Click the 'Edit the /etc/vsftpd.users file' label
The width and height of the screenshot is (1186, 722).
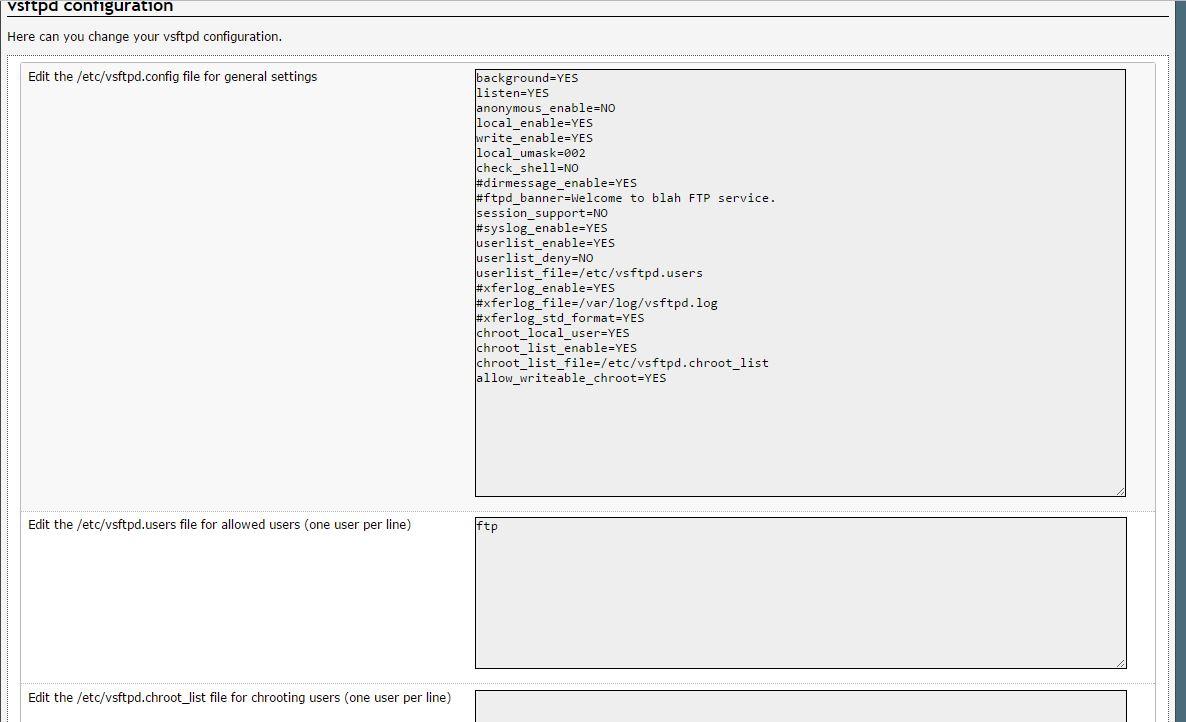point(219,525)
